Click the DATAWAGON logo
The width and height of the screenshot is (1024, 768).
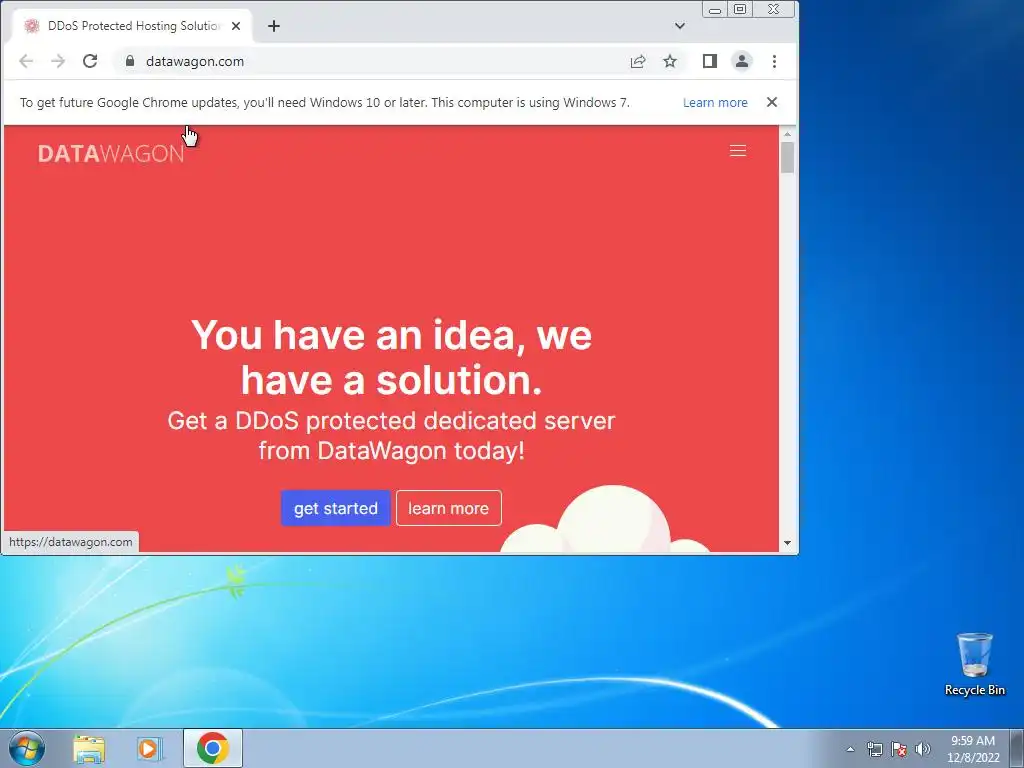coord(111,153)
